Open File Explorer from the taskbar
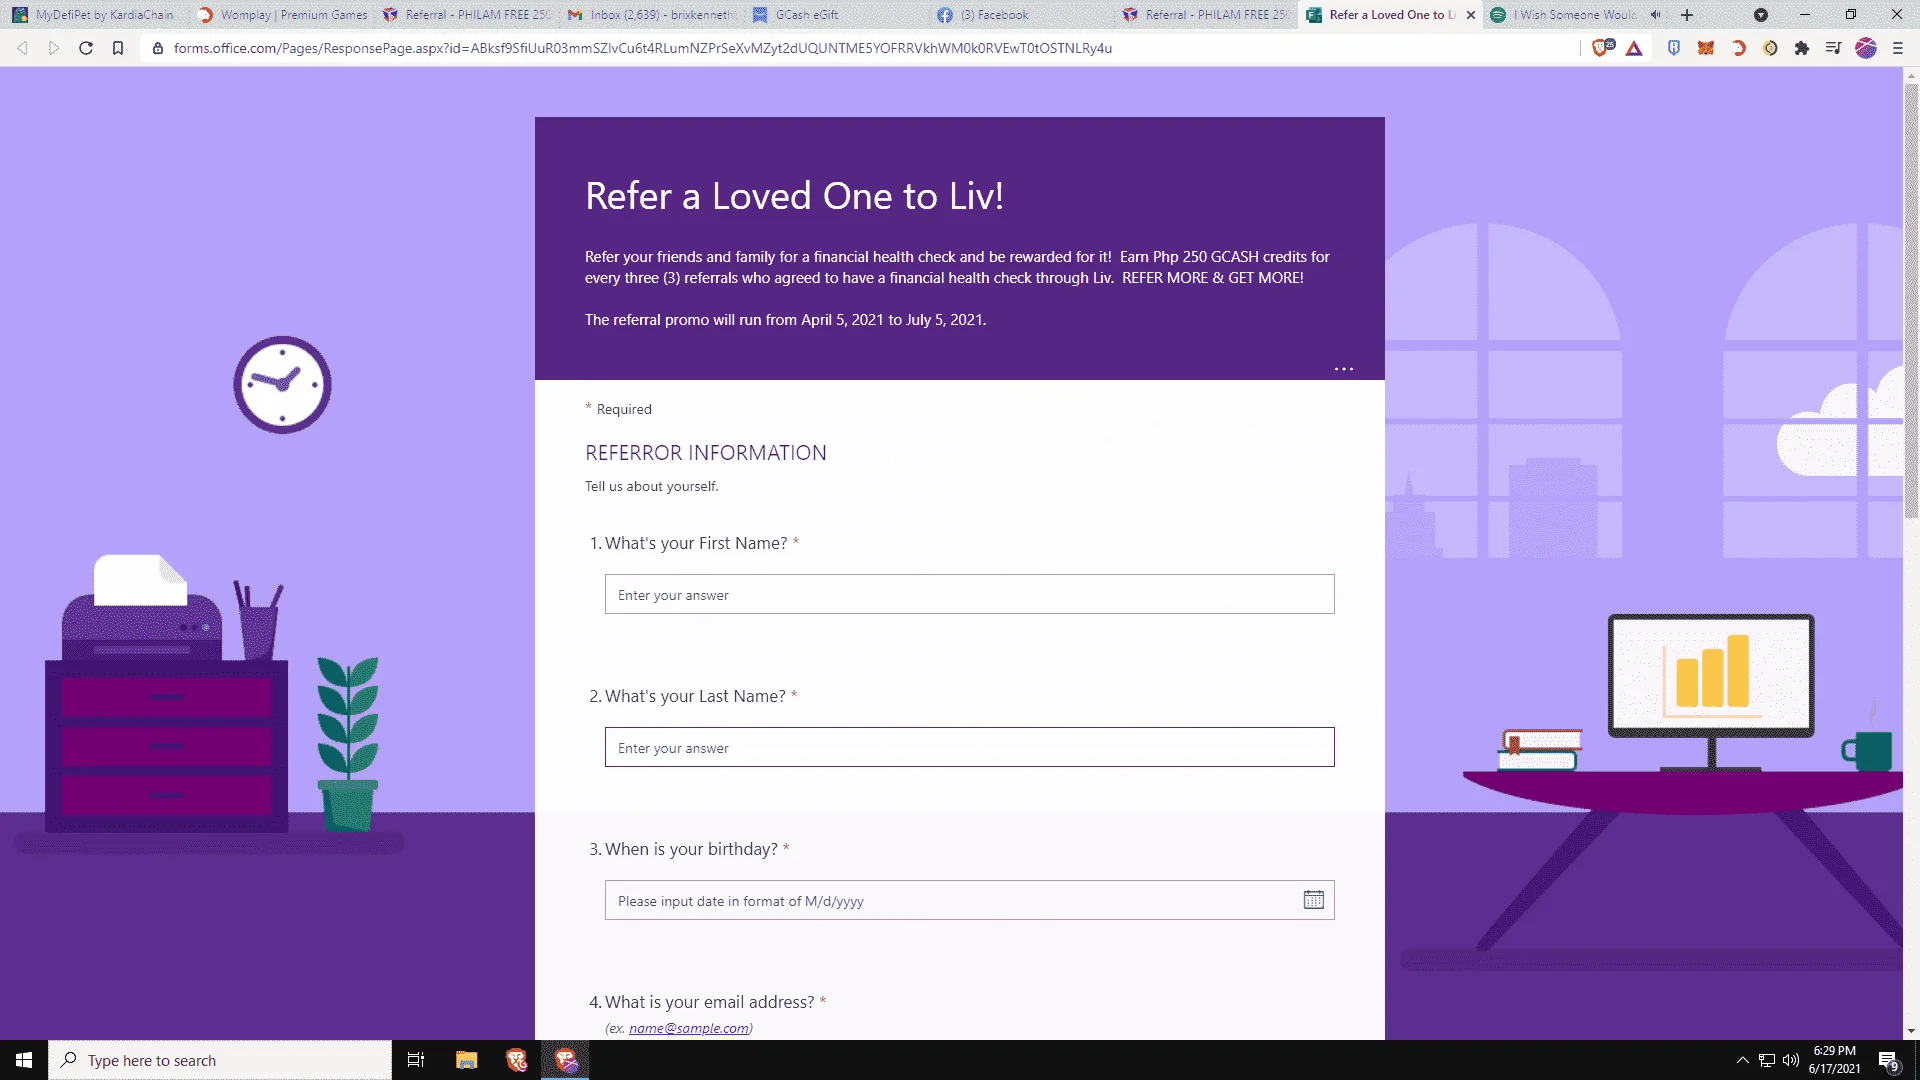Screen dimensions: 1920x1080 click(x=466, y=1060)
